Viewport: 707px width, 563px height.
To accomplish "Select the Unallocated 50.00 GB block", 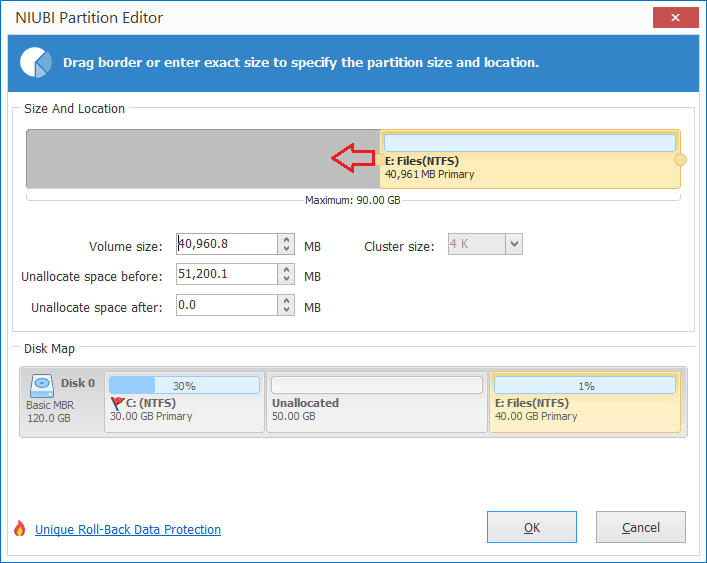I will point(377,402).
